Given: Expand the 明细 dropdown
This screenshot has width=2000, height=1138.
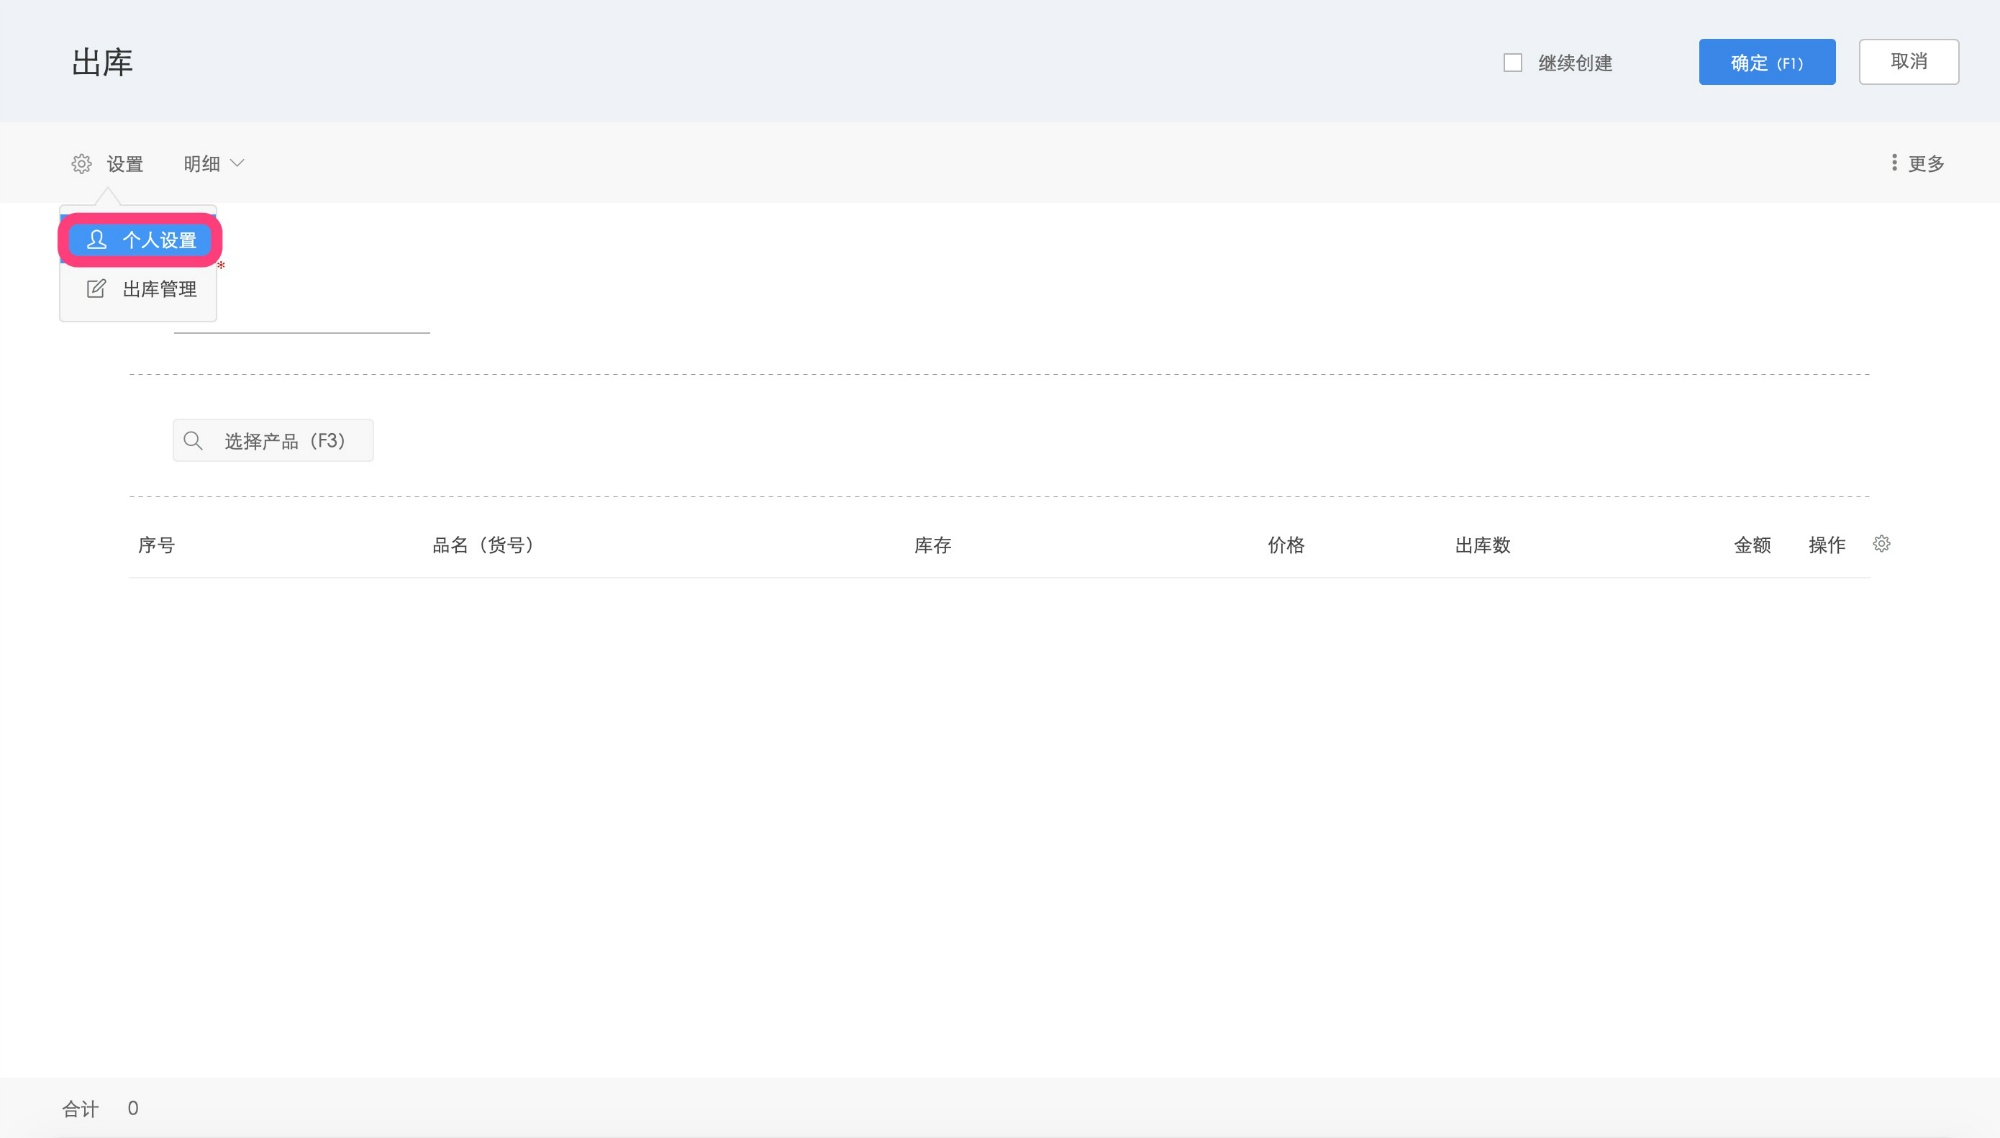Looking at the screenshot, I should pyautogui.click(x=214, y=164).
